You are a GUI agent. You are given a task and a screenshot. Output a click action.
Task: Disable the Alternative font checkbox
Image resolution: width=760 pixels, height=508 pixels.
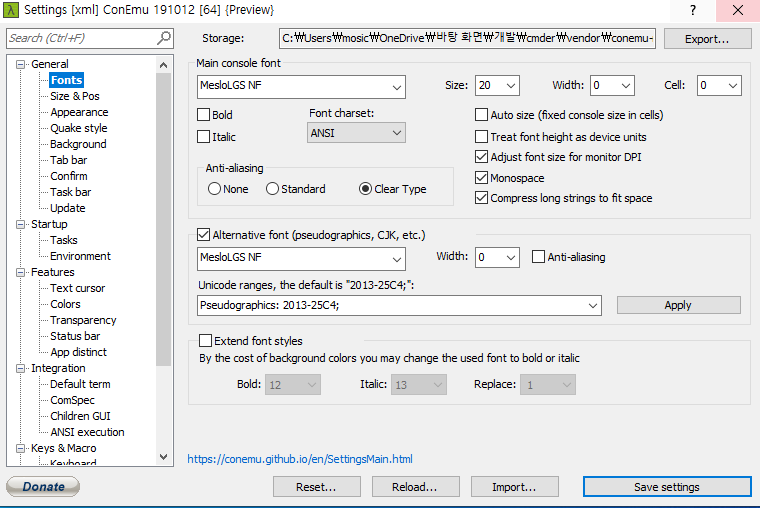pos(204,235)
